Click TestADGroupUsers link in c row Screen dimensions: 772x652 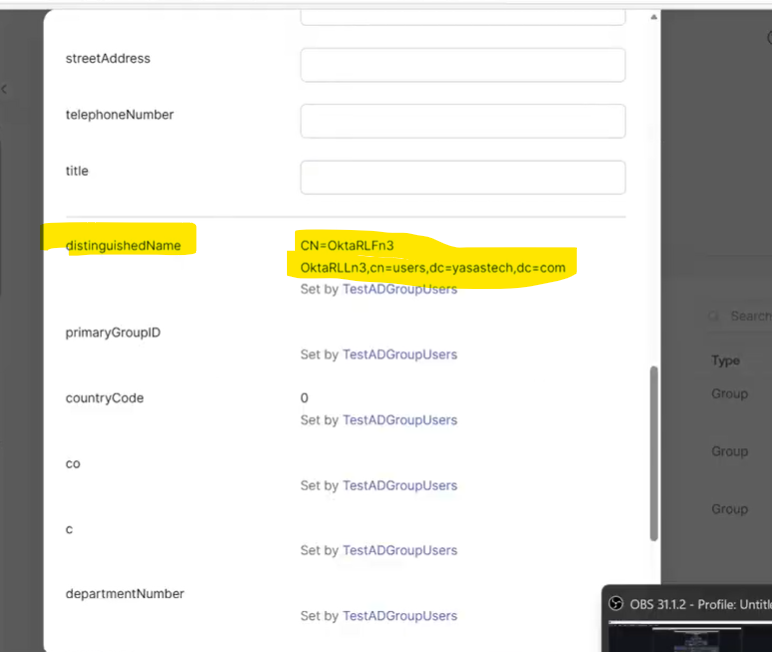tap(399, 550)
